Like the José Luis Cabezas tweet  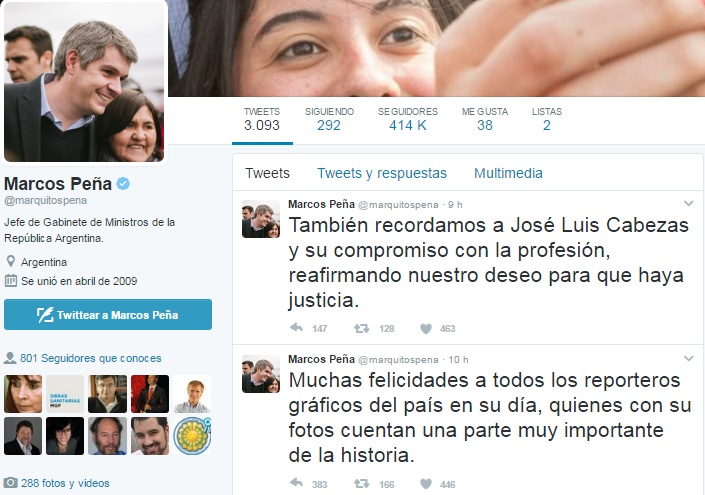[x=426, y=329]
